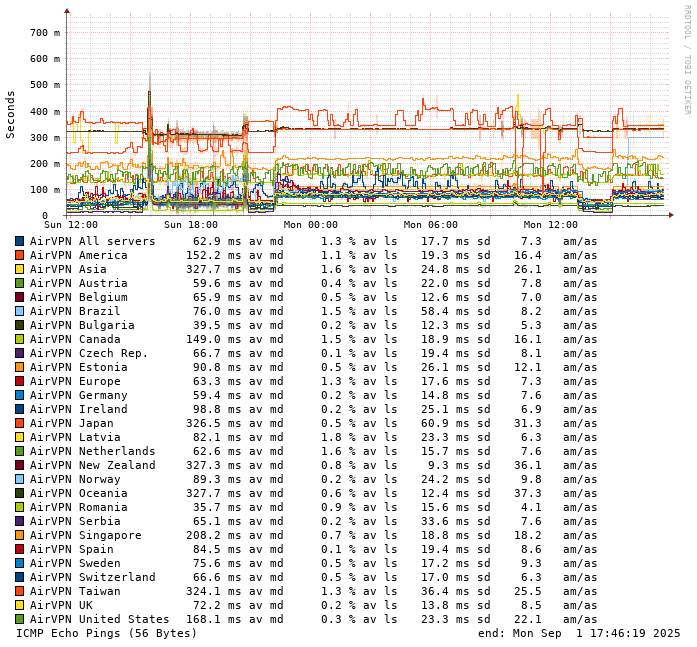This screenshot has height=647, width=697.
Task: Select the 'AirVPN America' legend label
Action: point(79,255)
